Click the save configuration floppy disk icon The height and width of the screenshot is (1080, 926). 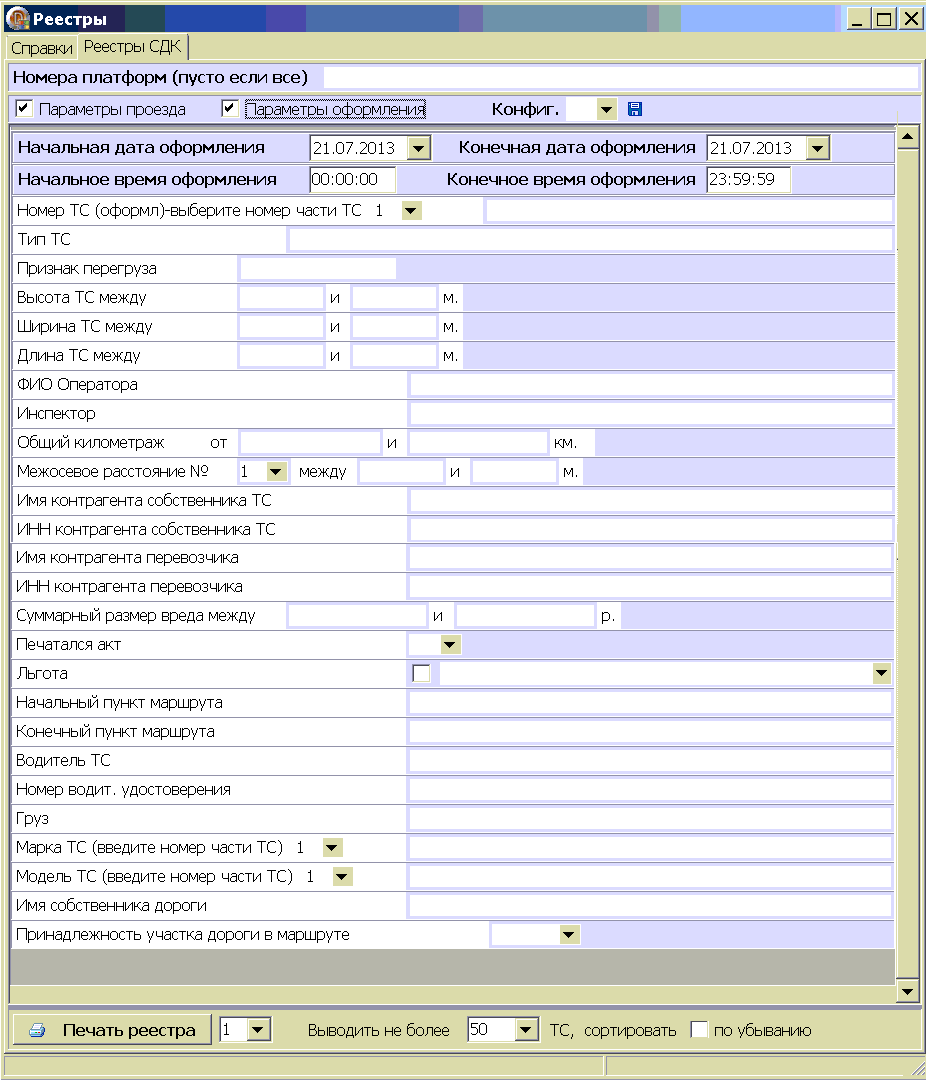tap(635, 109)
